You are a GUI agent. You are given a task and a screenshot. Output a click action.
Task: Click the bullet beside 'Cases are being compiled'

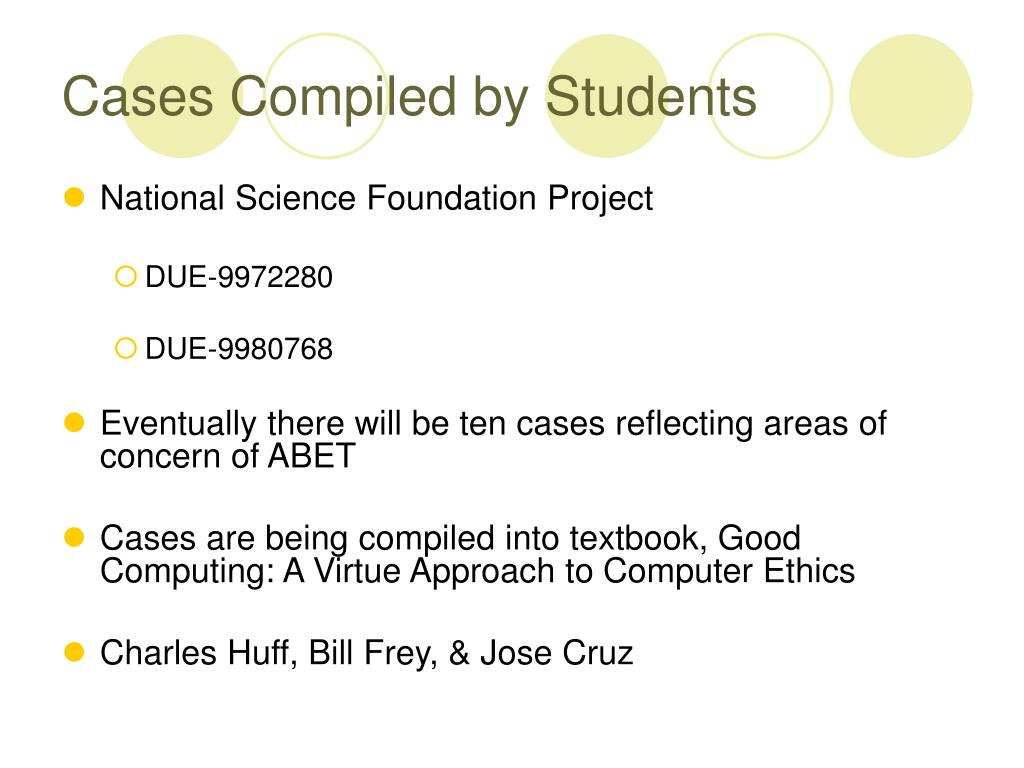[x=74, y=537]
